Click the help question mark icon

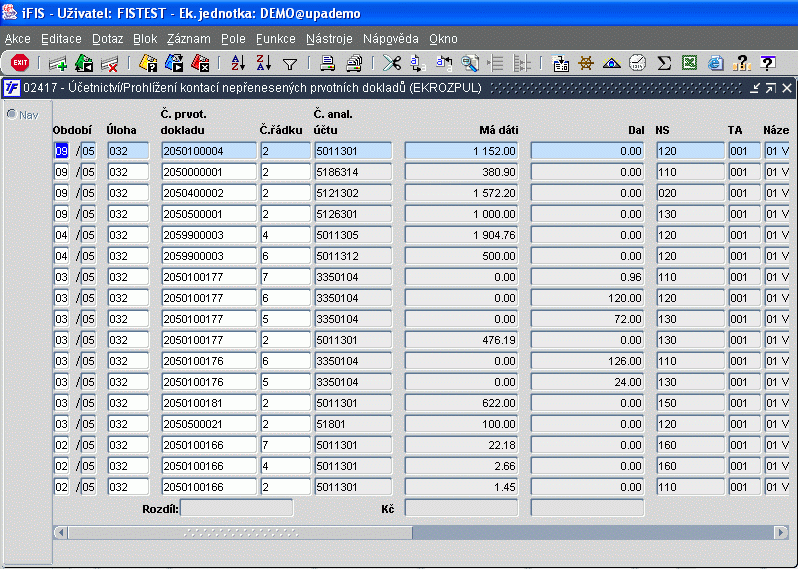[767, 63]
